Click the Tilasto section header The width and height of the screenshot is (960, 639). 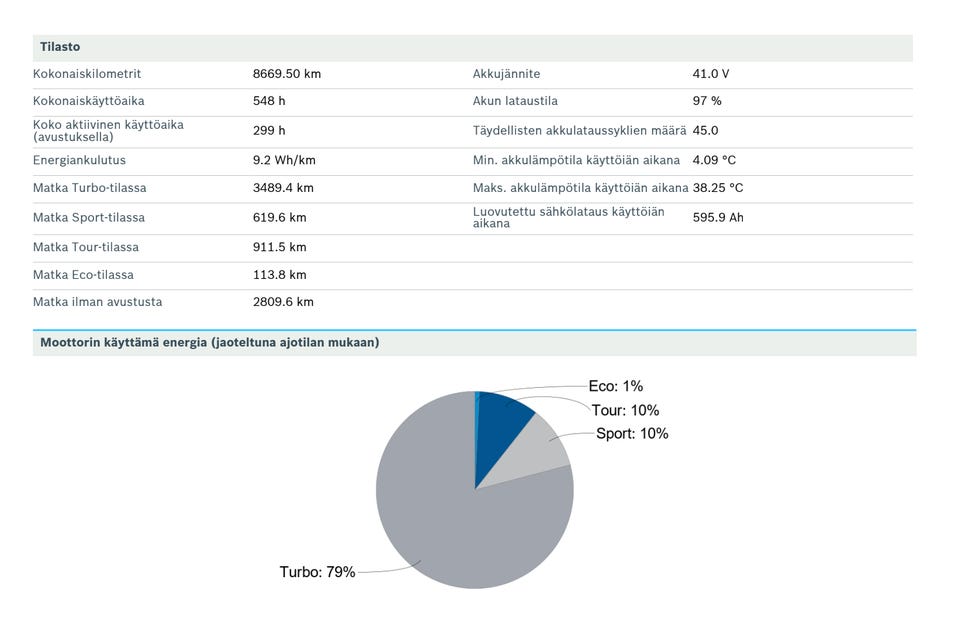click(x=473, y=47)
